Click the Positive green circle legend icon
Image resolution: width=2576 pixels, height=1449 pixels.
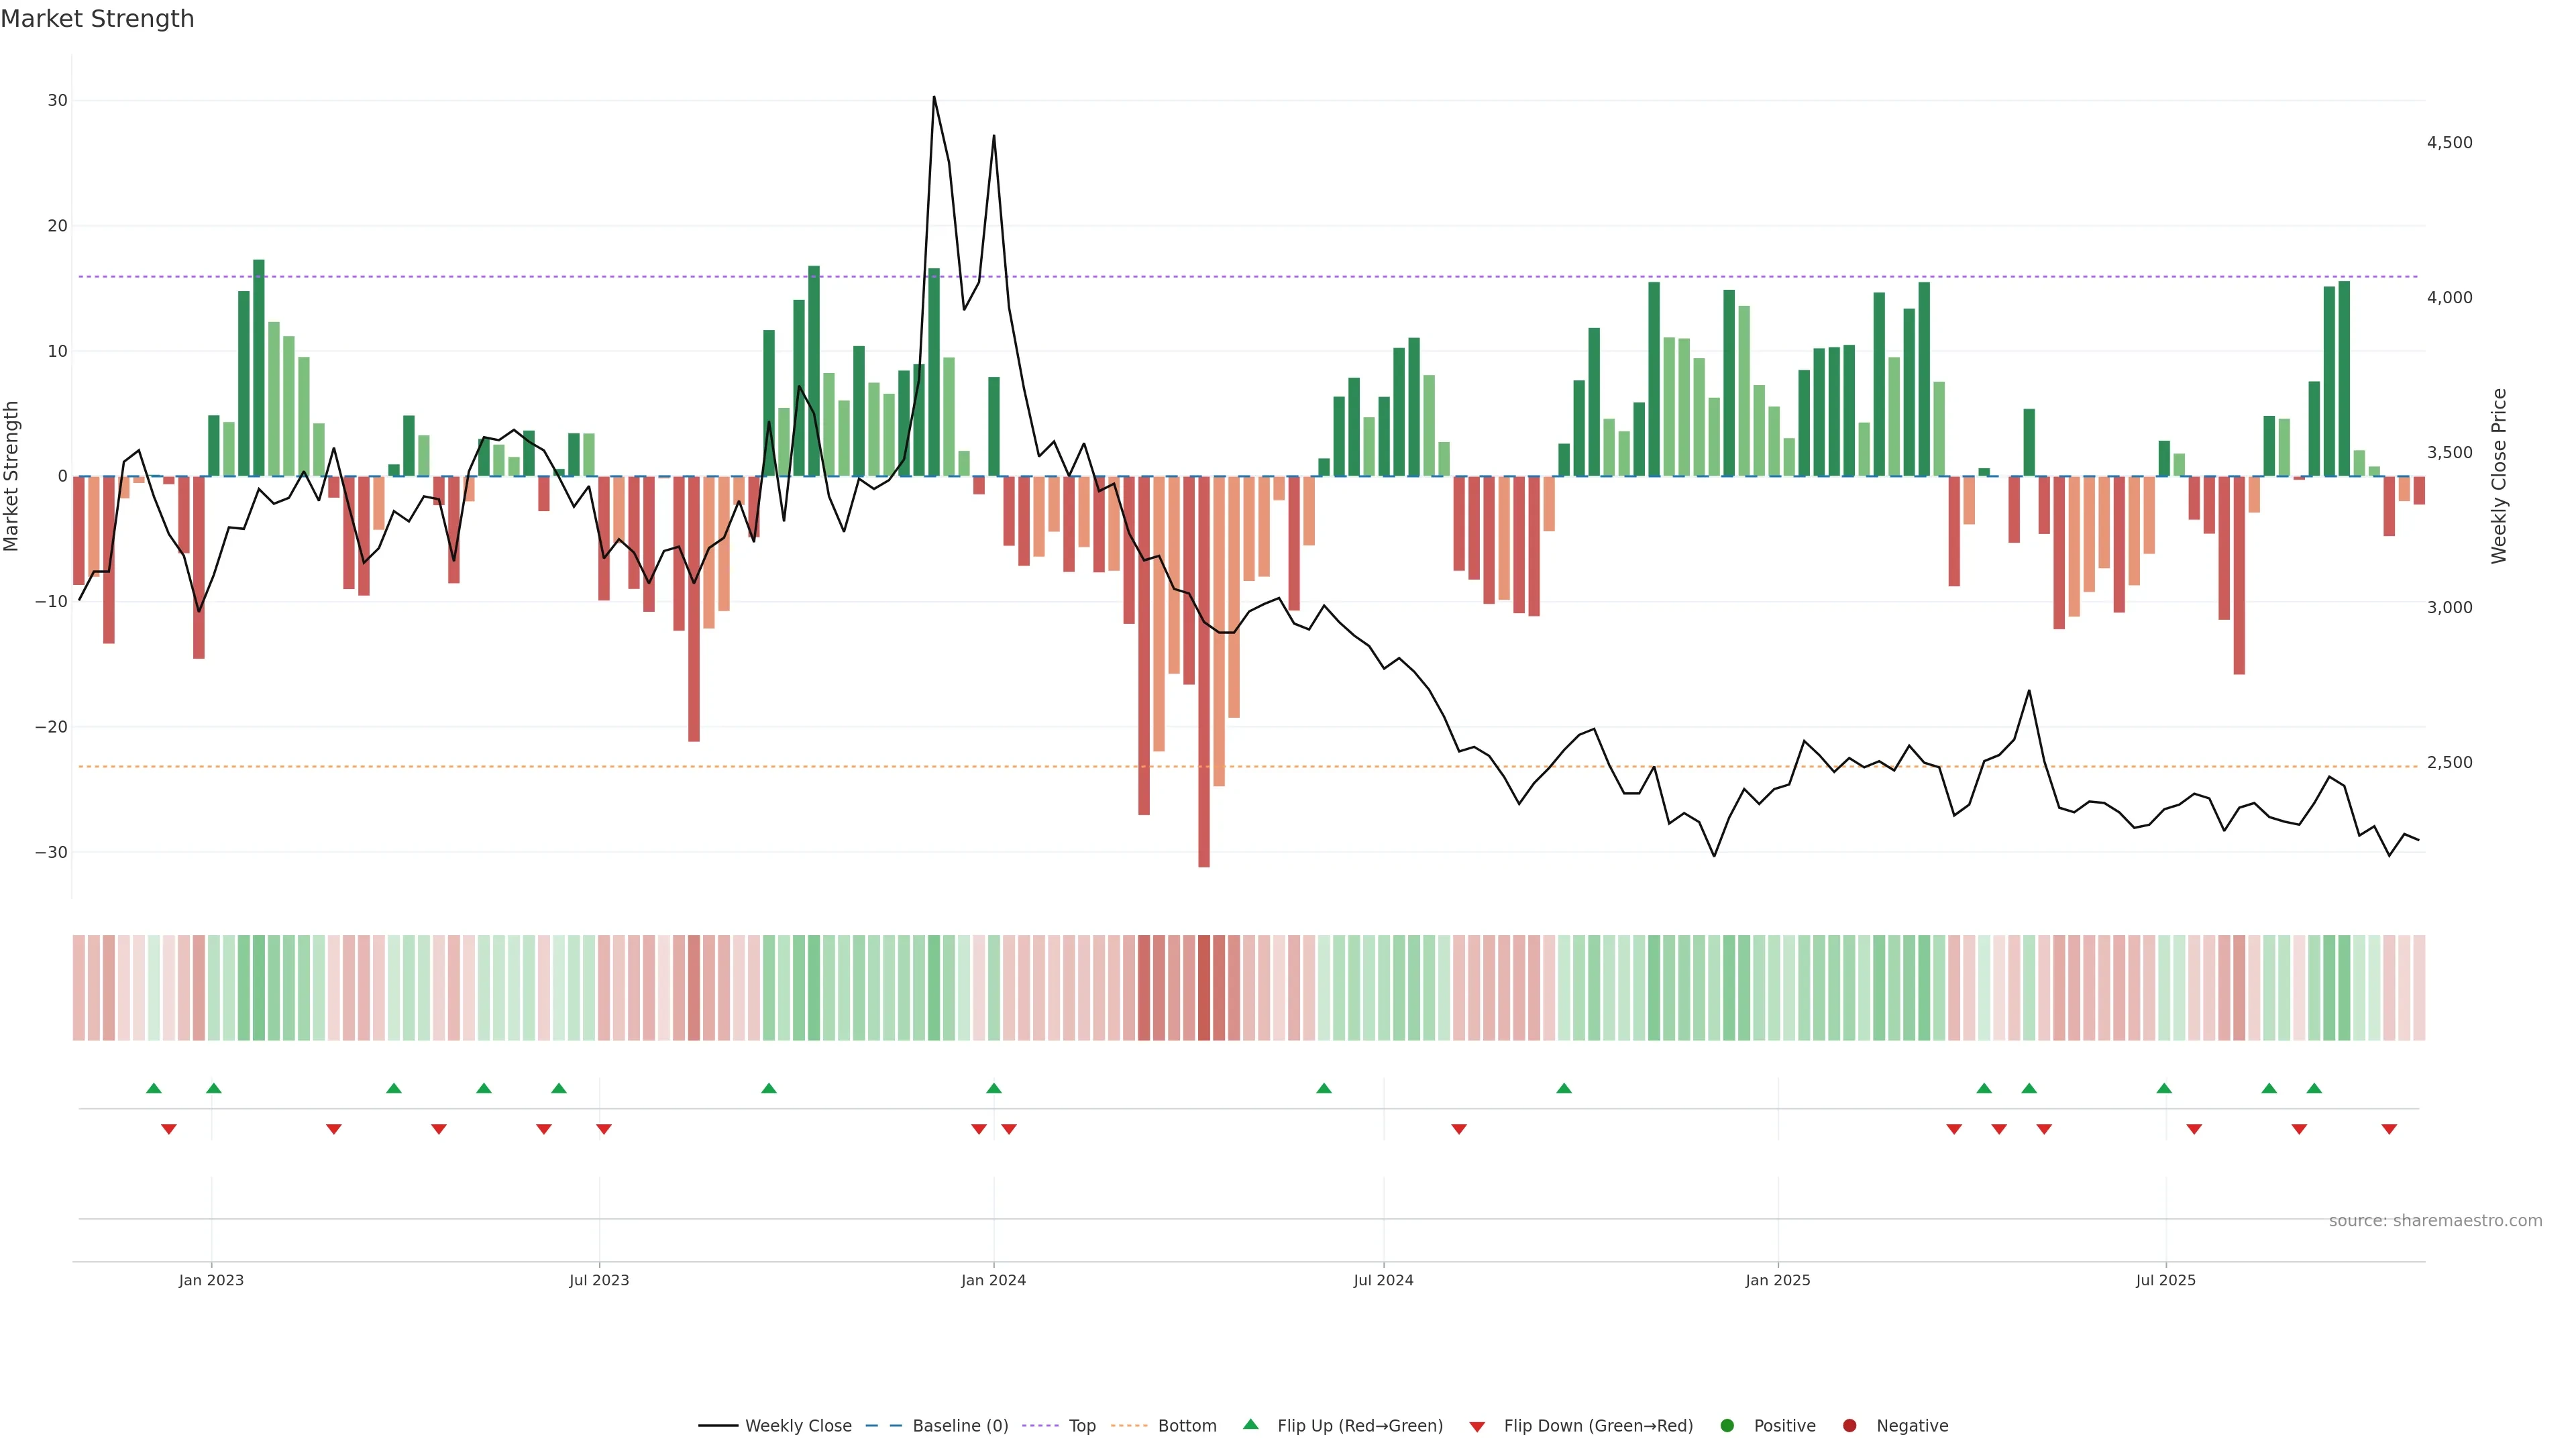click(x=1727, y=1426)
